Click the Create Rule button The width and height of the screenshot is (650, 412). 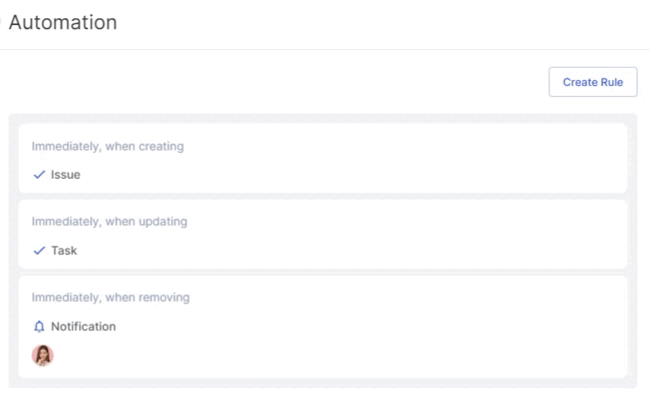(593, 82)
